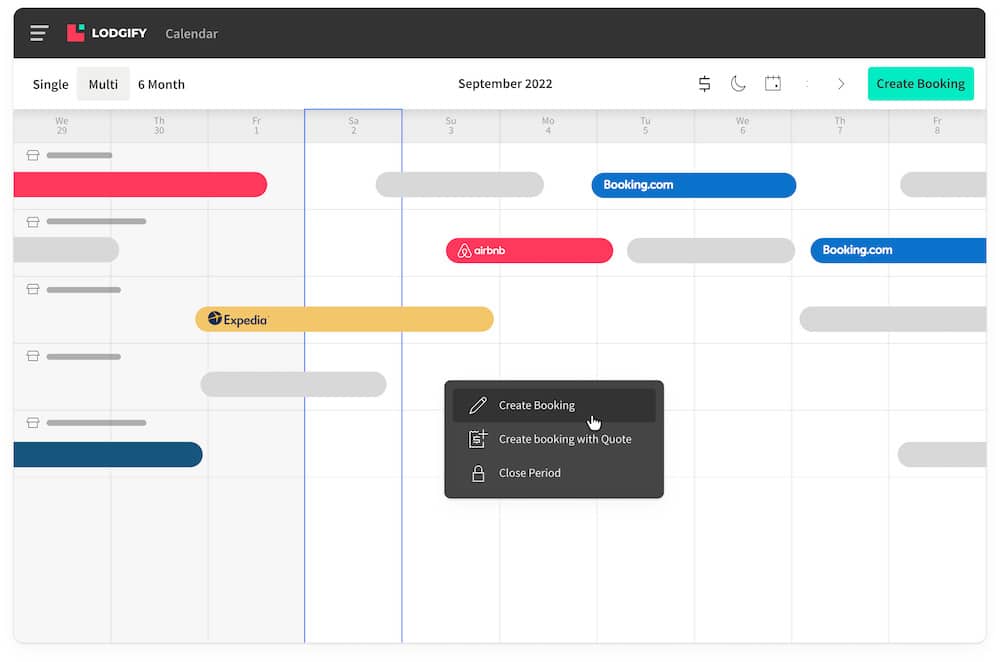
Task: Switch to Multi calendar view
Action: click(x=103, y=84)
